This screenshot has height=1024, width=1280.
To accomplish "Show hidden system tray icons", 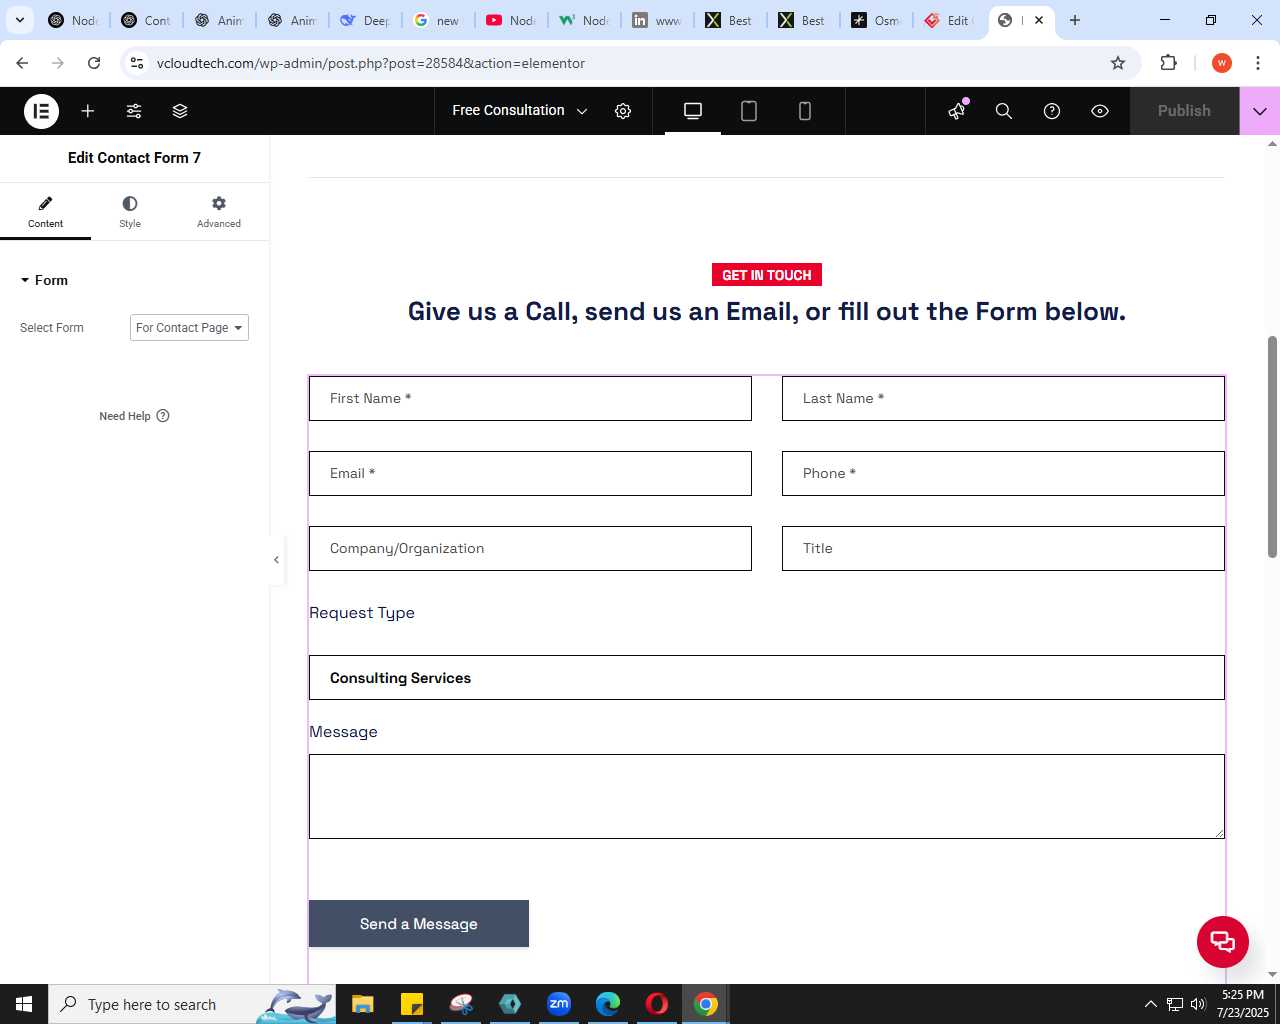I will pos(1150,1004).
